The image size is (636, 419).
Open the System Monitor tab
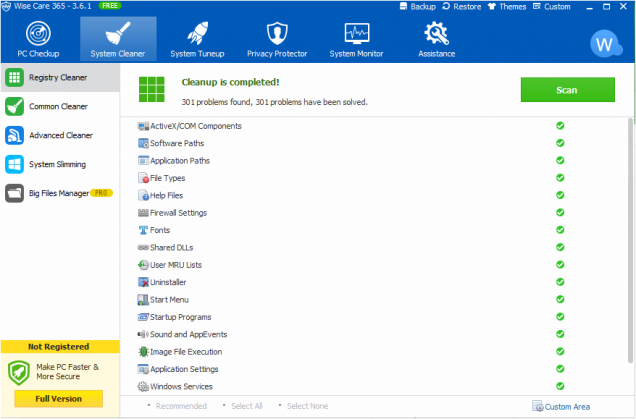(356, 39)
